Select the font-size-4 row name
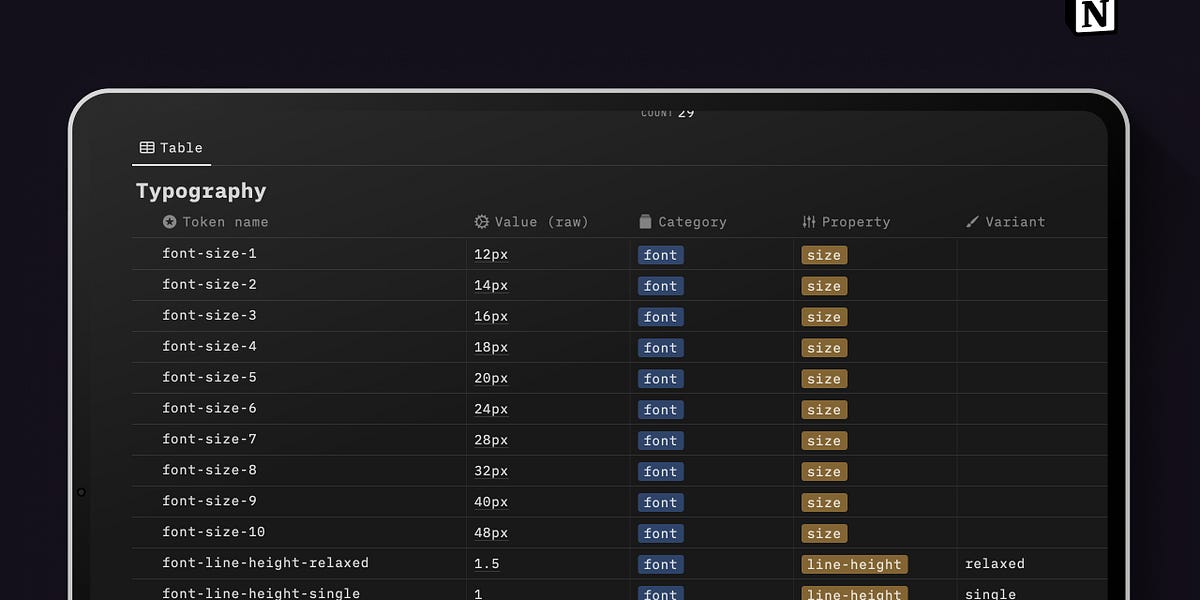 click(210, 347)
